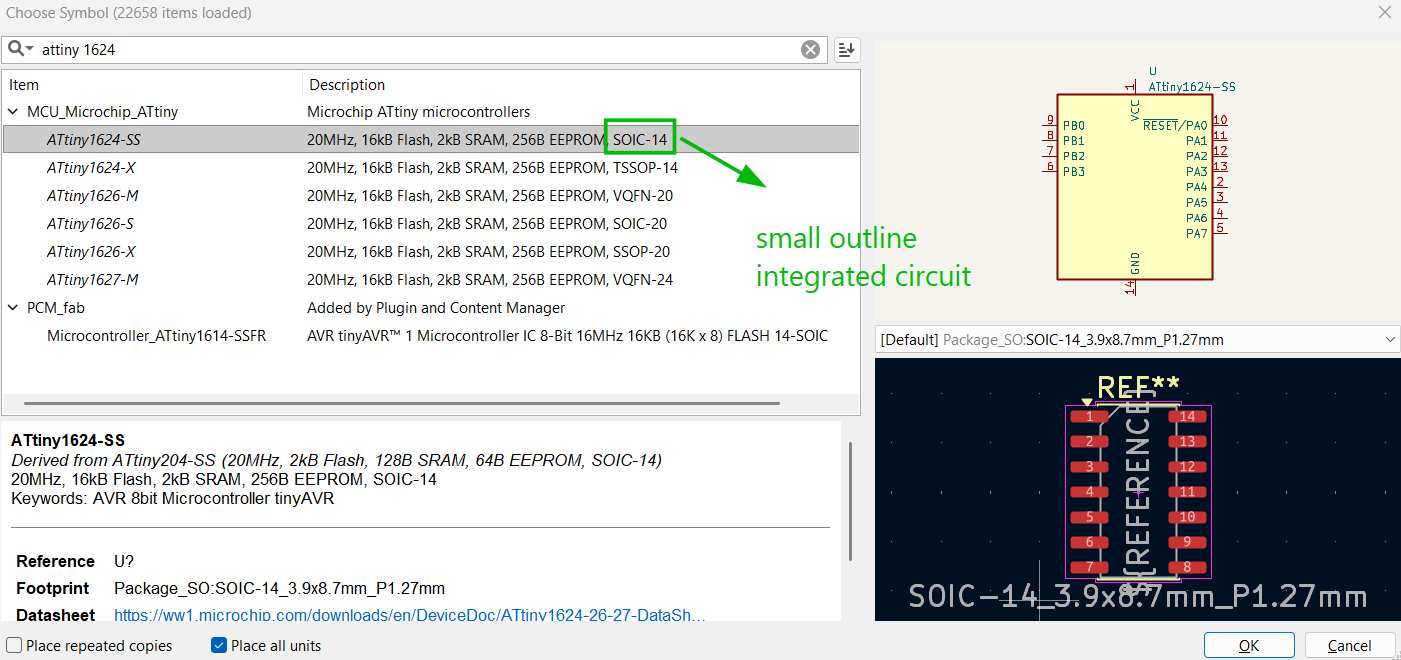Screen dimensions: 1401x660
Task: Click the Keywords line in details
Action: (173, 498)
